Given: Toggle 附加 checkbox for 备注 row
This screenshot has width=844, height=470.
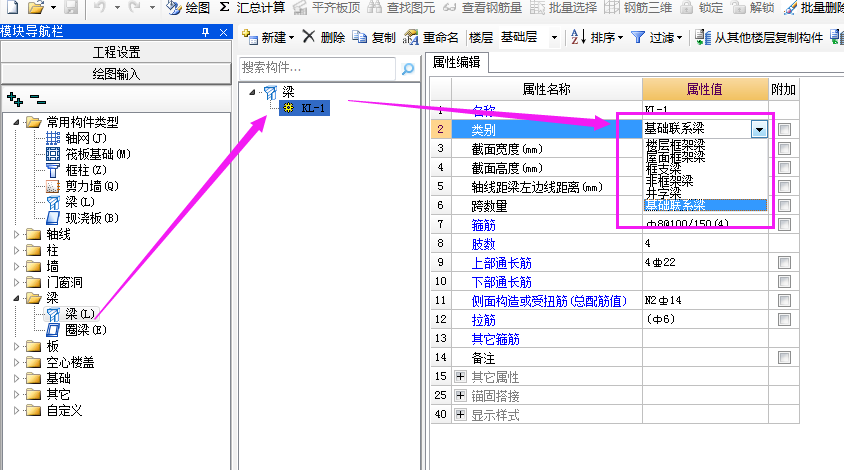Looking at the screenshot, I should point(784,357).
